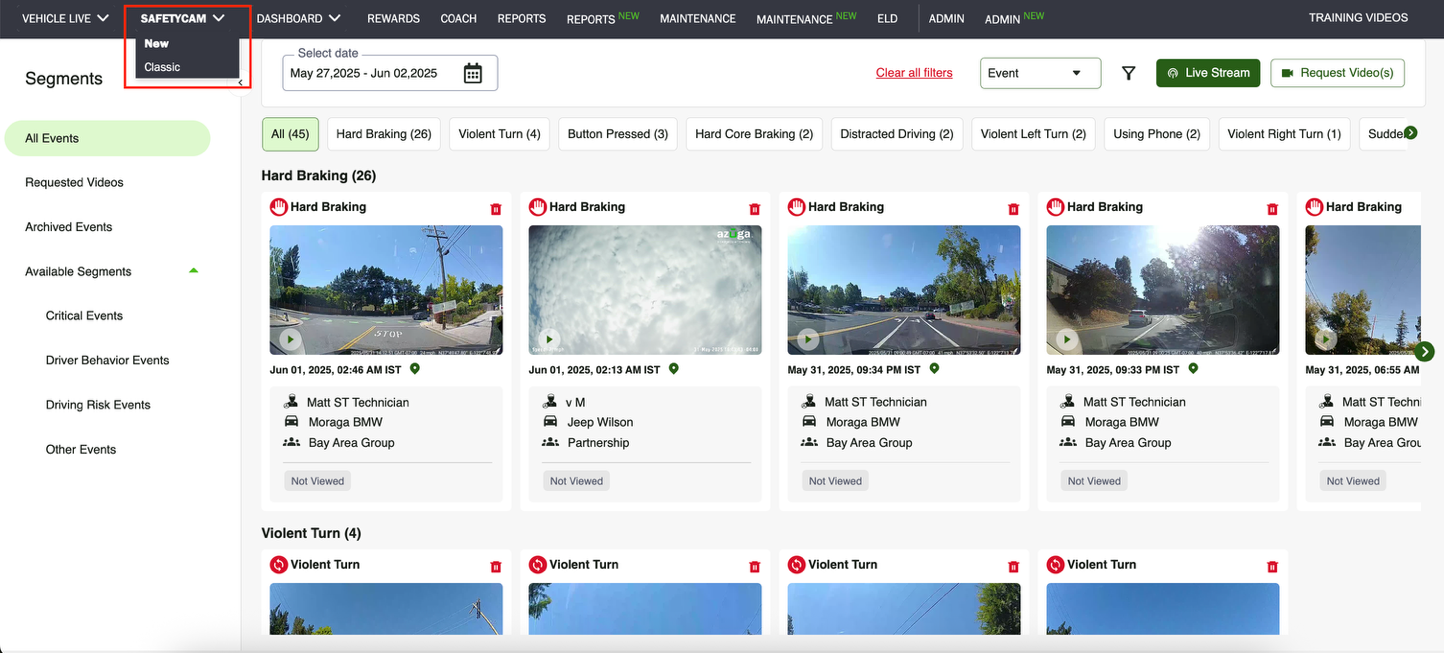Screen dimensions: 1444x653
Task: Click the Hard Braking hand icon on first card
Action: (x=279, y=207)
